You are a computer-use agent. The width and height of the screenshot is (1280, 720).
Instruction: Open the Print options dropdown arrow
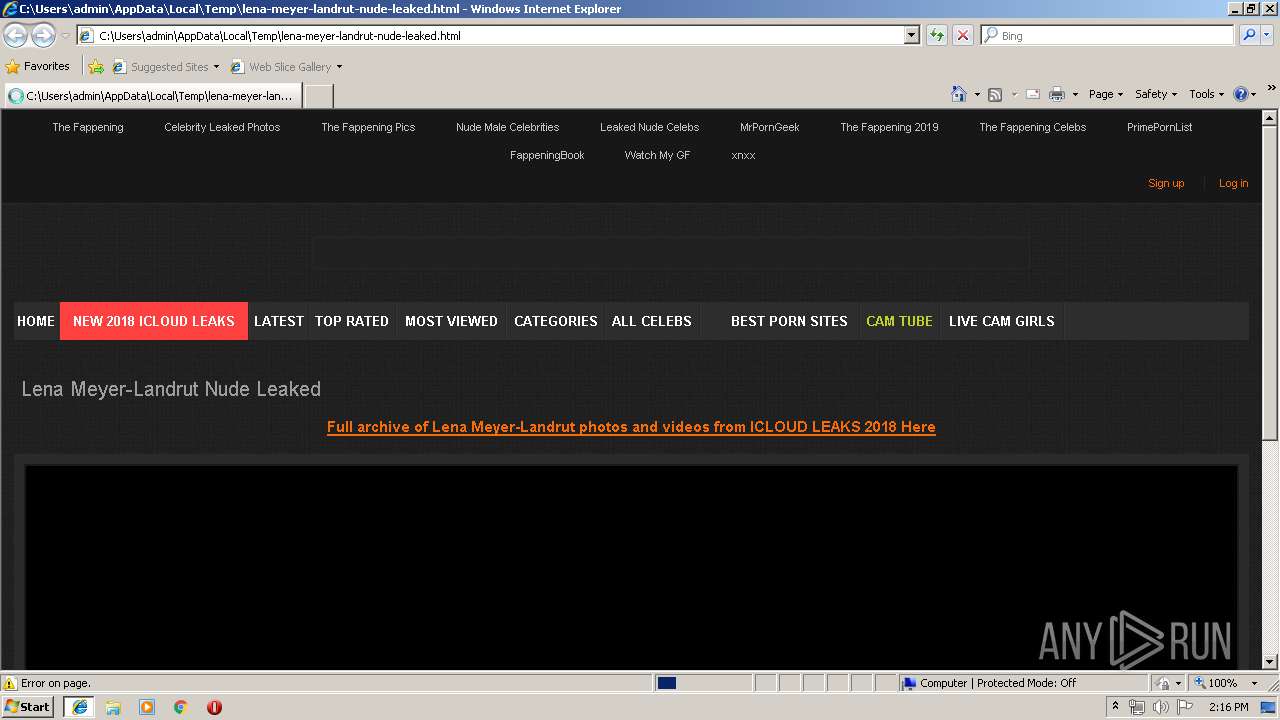pos(1075,95)
